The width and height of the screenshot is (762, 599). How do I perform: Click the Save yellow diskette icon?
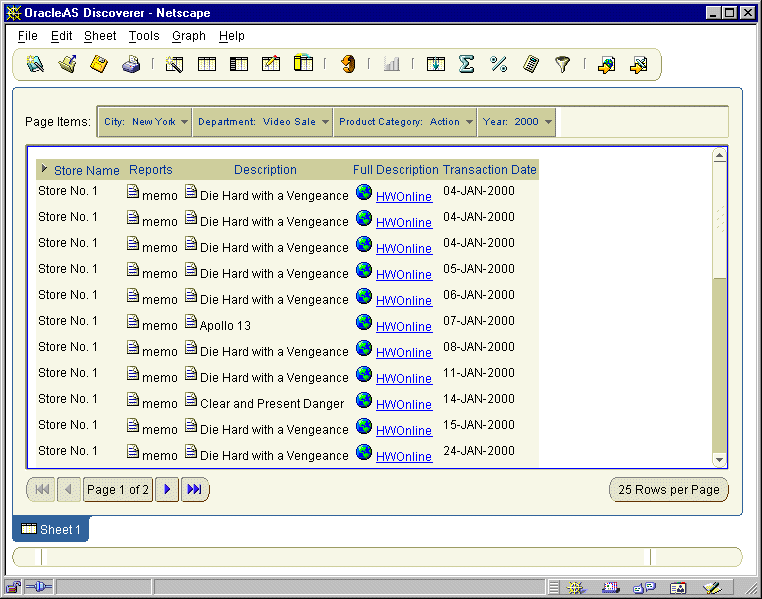click(x=99, y=64)
